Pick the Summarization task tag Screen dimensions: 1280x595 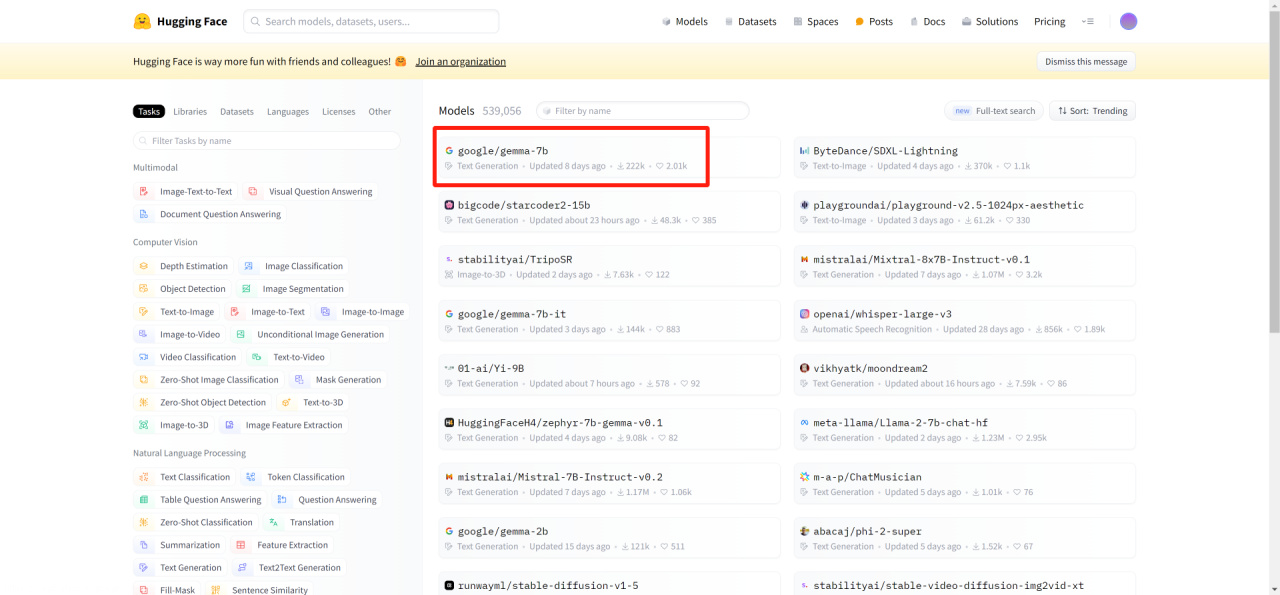click(179, 545)
